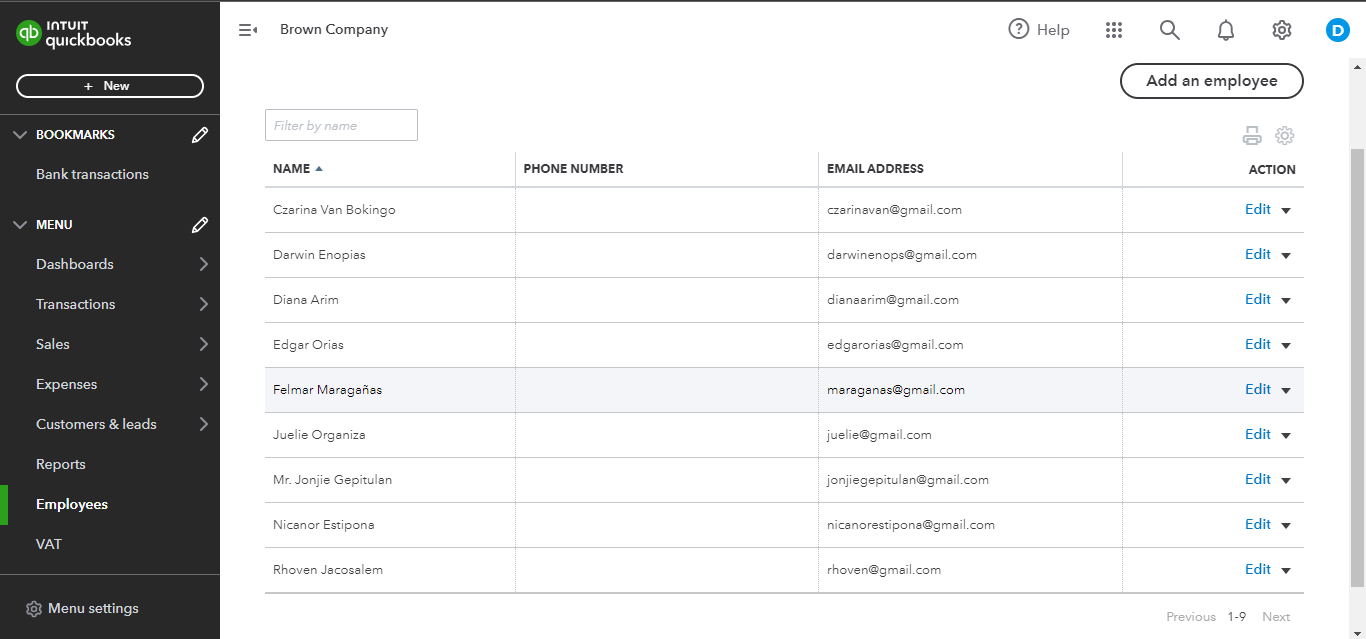The image size is (1366, 639).
Task: Open the notifications bell
Action: point(1226,30)
